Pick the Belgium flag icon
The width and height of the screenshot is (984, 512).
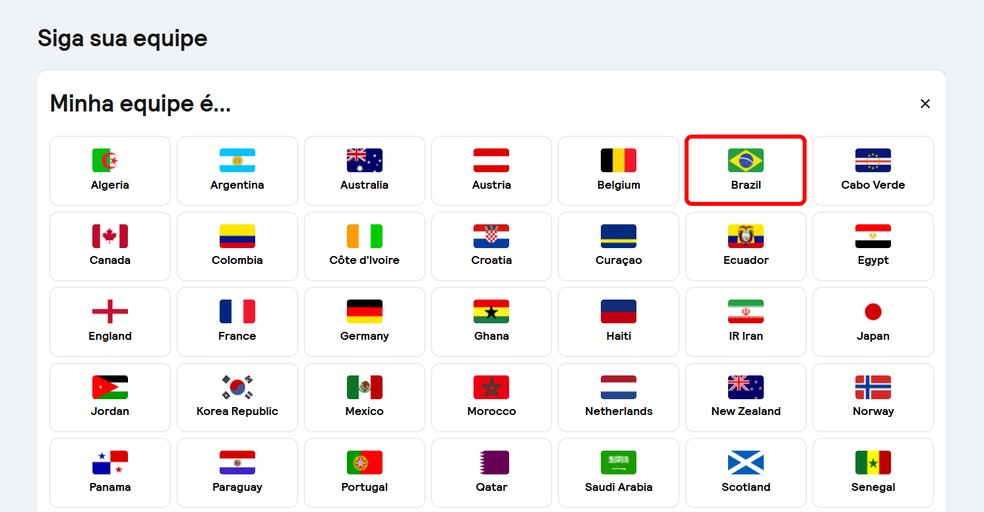619,161
